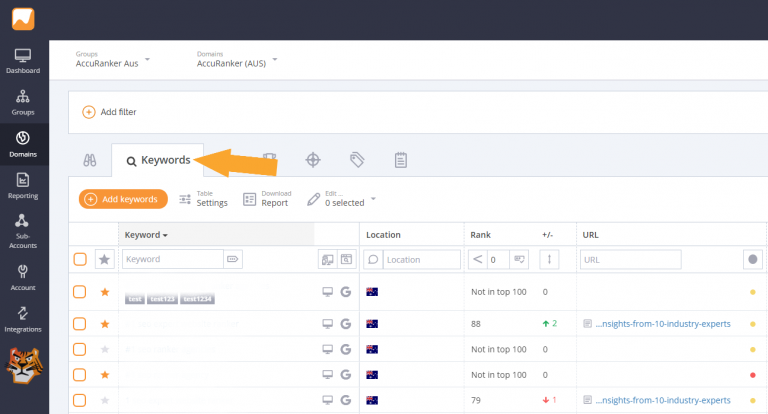Check the checkbox for the rank 88 row

[x=79, y=324]
